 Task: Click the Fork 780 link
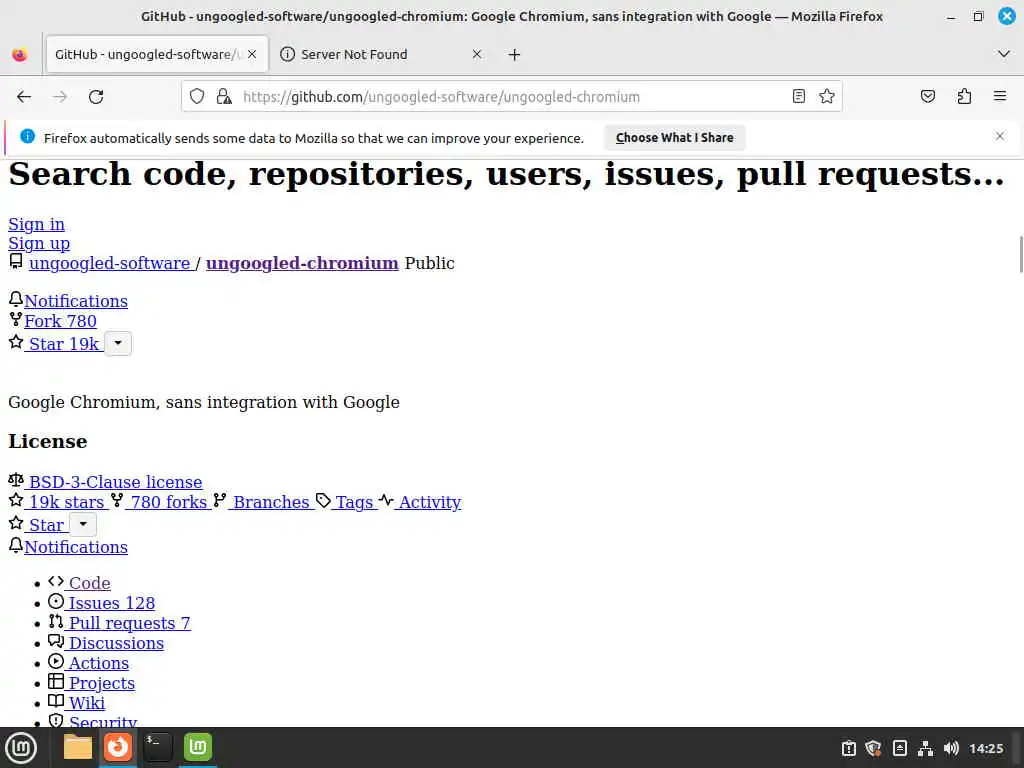60,321
